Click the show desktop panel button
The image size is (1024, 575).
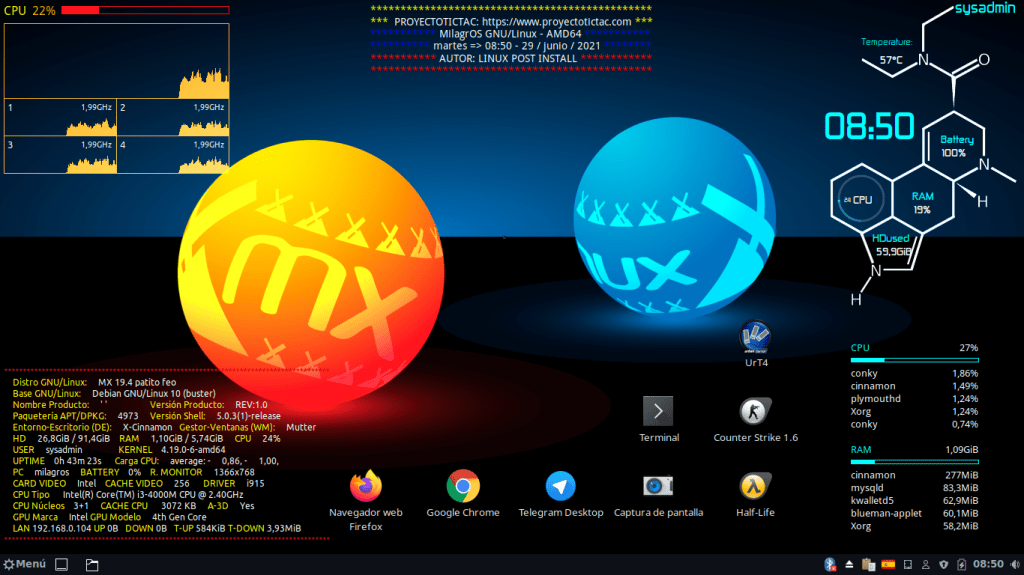60,565
